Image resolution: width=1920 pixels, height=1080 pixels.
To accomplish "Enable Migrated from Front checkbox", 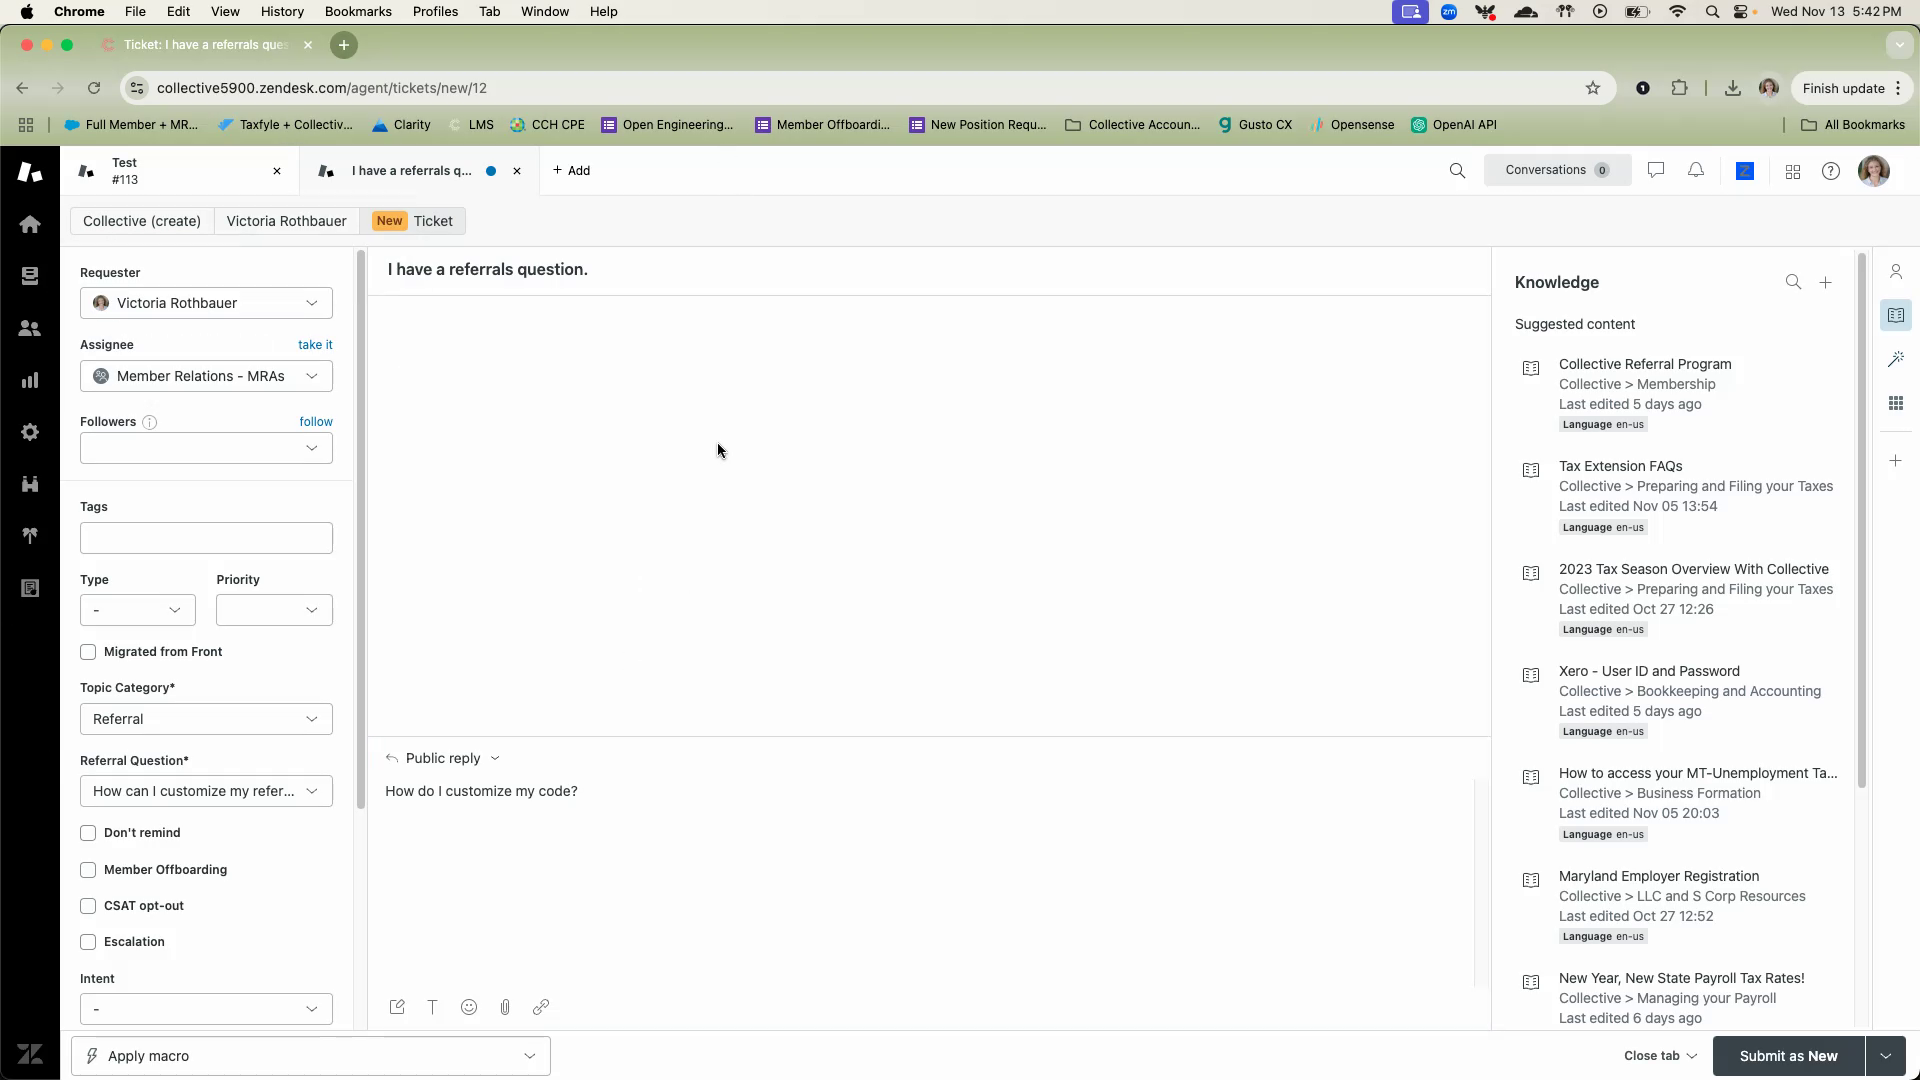I will (88, 652).
